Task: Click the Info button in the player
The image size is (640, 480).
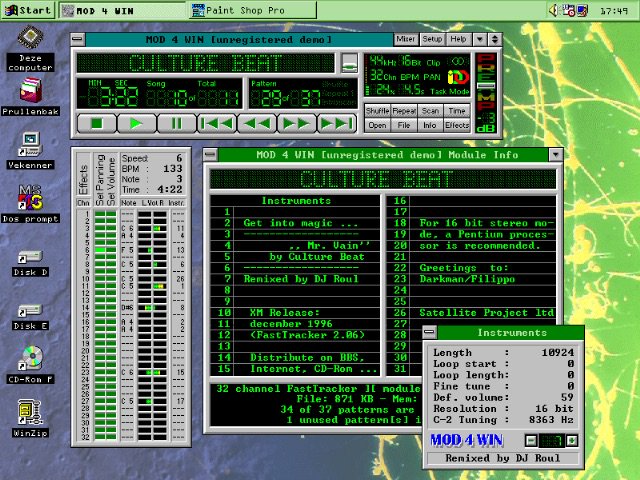Action: (430, 125)
